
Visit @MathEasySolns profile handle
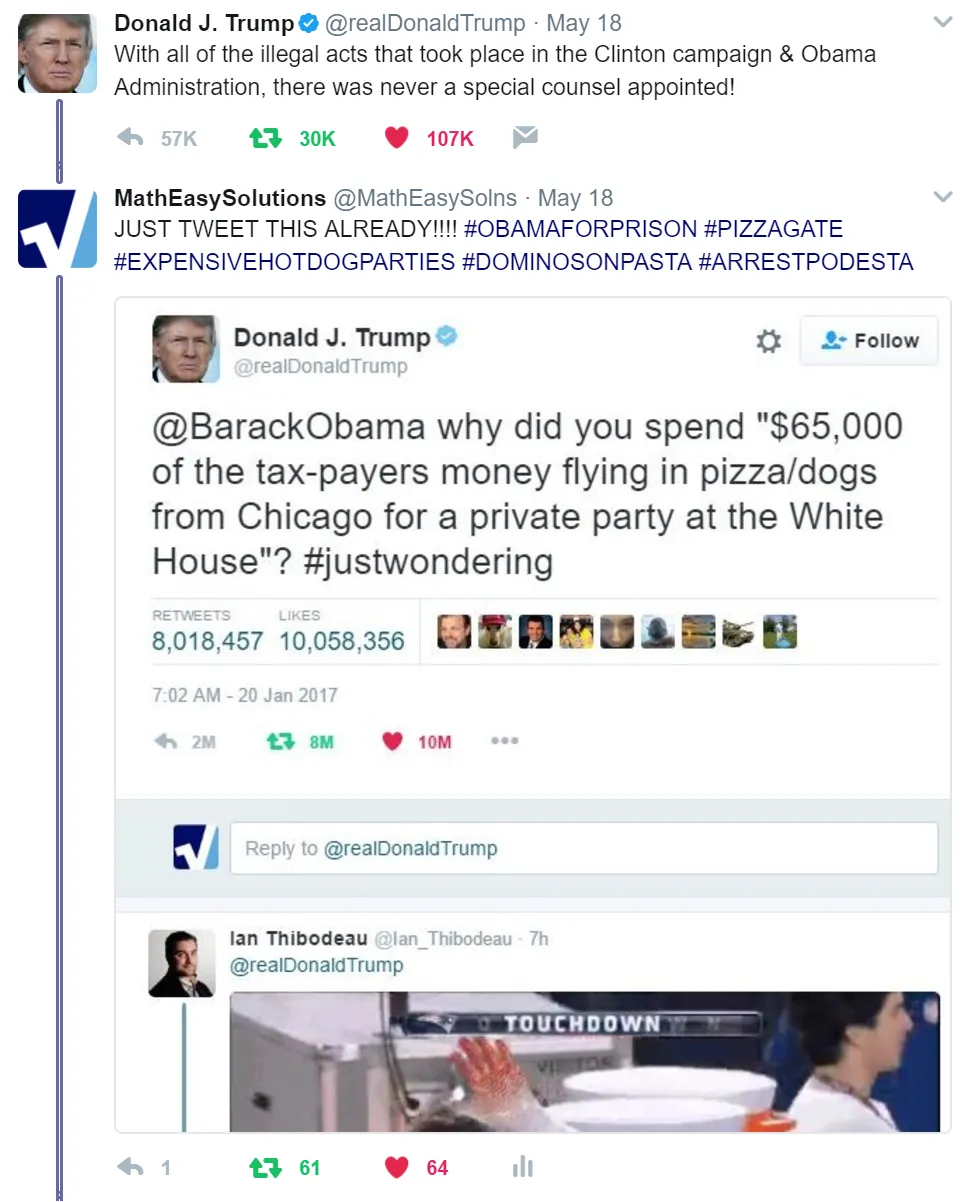pos(425,198)
